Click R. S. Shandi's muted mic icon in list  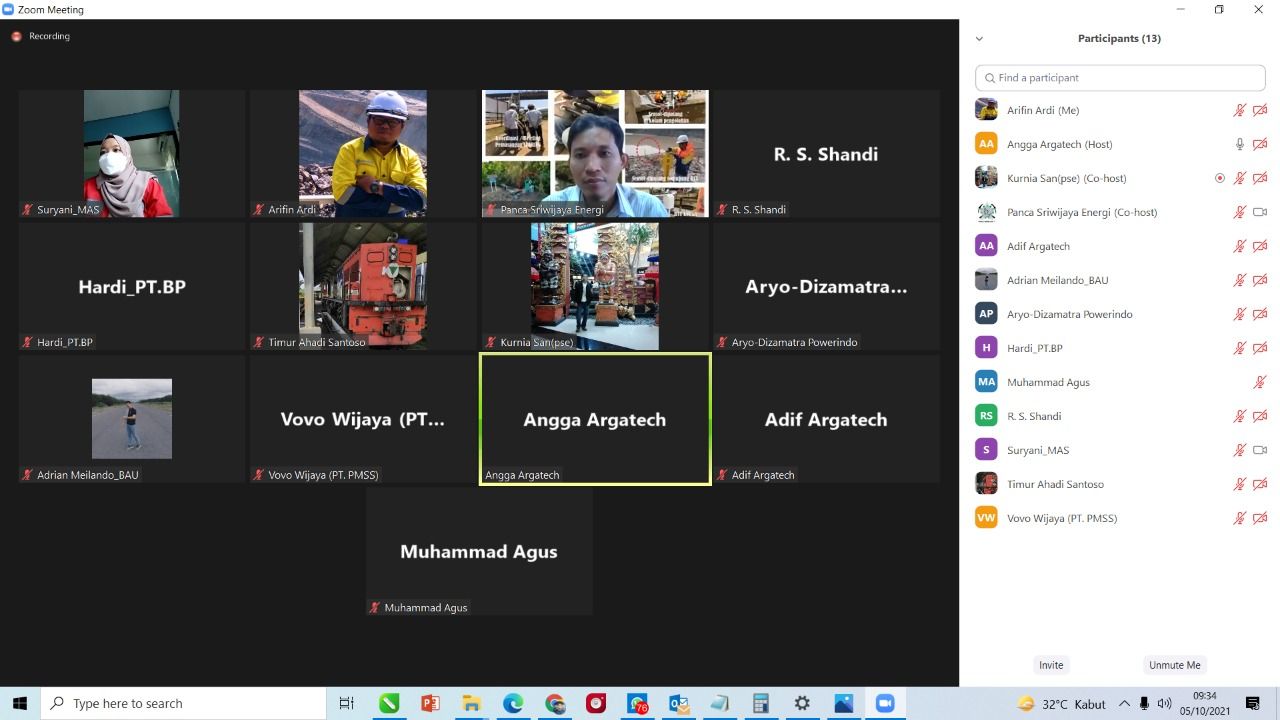point(1240,416)
